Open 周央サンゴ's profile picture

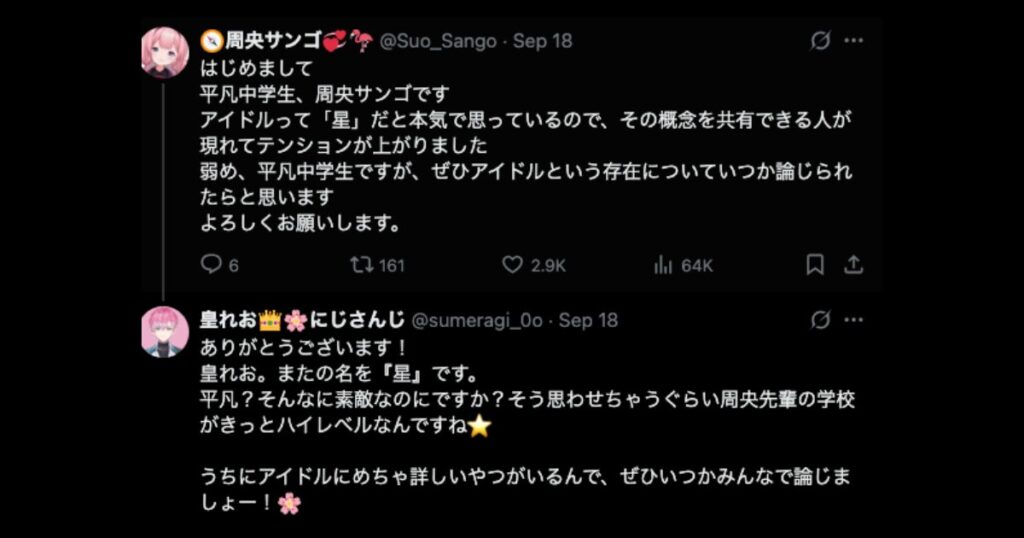[165, 52]
